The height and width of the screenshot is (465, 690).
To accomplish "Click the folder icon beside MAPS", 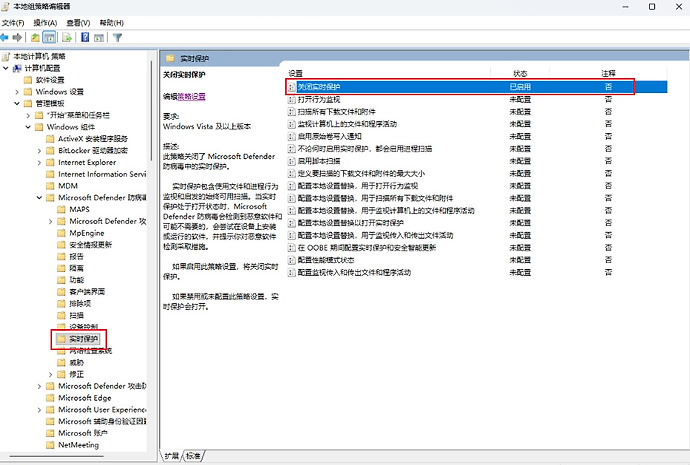I will [62, 209].
